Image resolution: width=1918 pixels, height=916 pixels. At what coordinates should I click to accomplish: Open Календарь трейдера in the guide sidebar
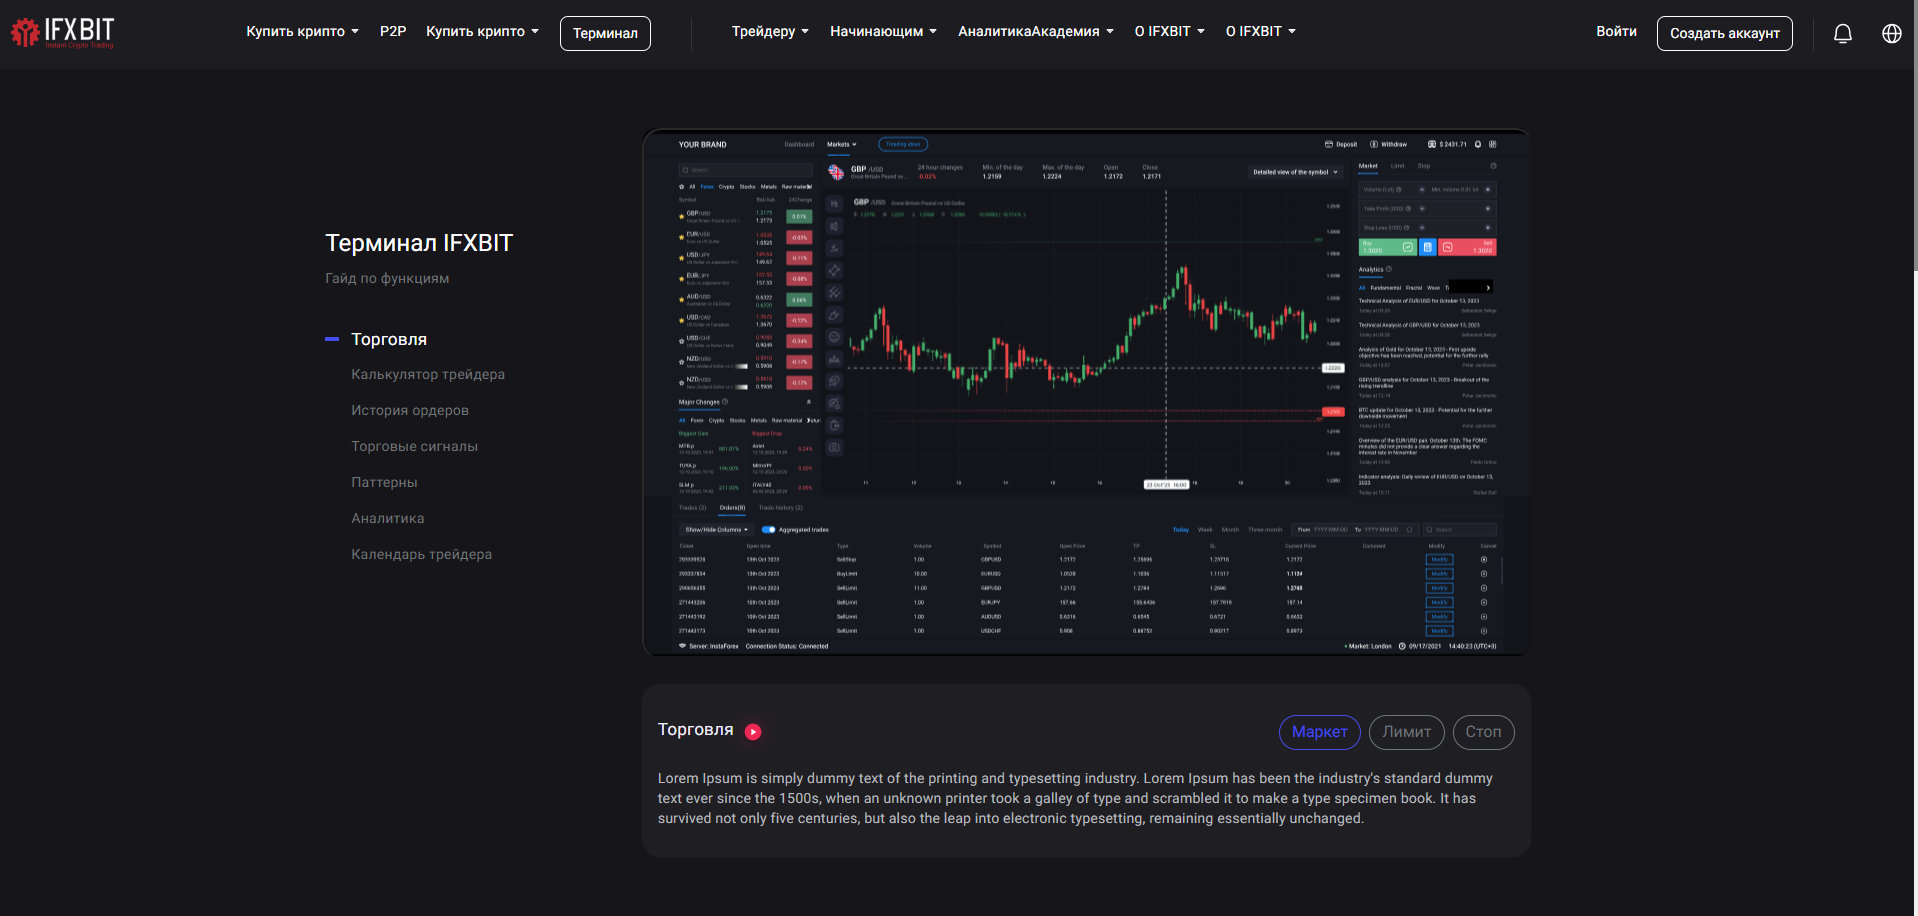(x=421, y=555)
